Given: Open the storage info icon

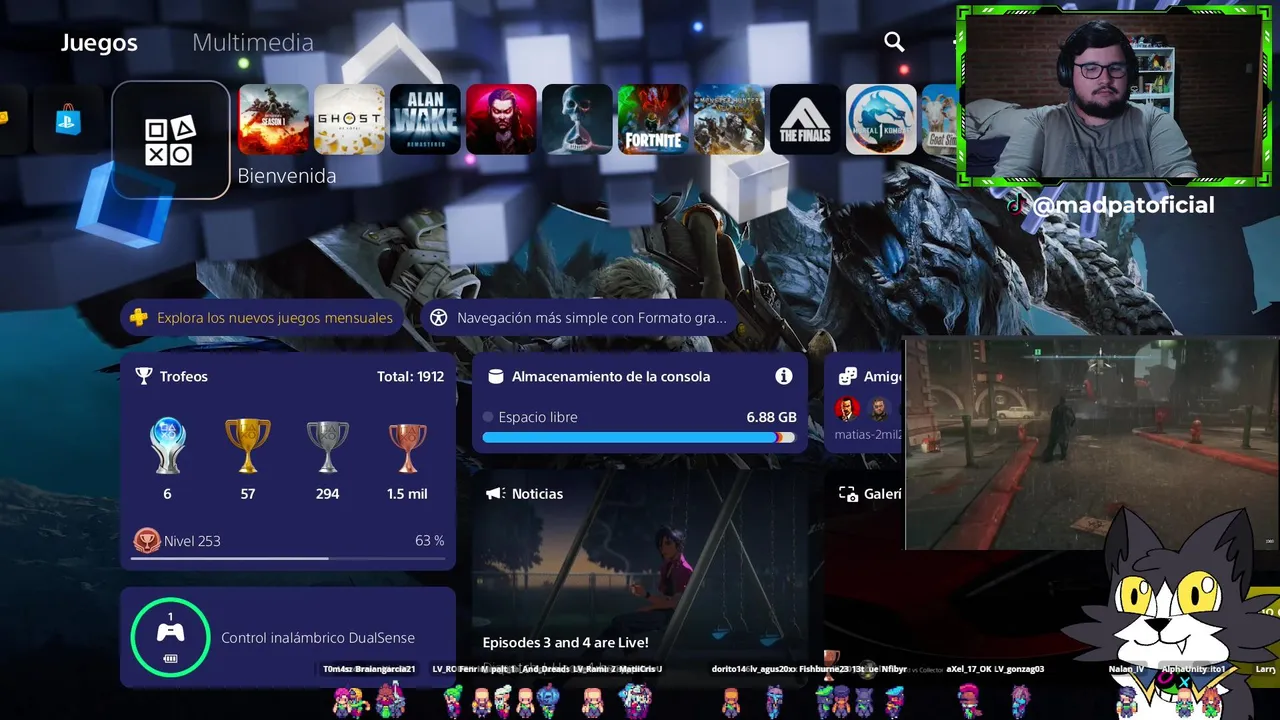Looking at the screenshot, I should pyautogui.click(x=784, y=376).
